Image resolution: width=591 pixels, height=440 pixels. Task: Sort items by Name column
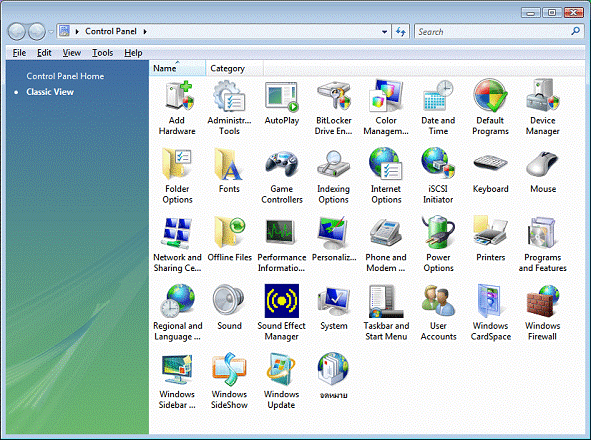[x=178, y=68]
